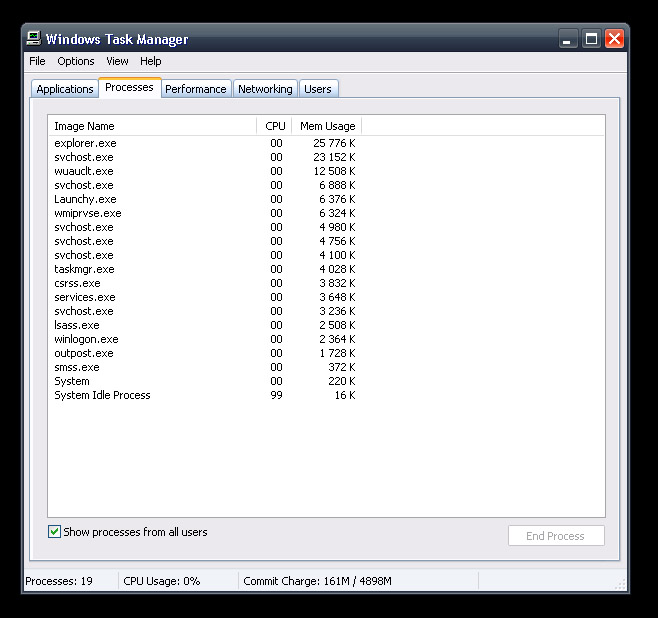Open the Networking tab
The width and height of the screenshot is (658, 618).
coord(265,89)
